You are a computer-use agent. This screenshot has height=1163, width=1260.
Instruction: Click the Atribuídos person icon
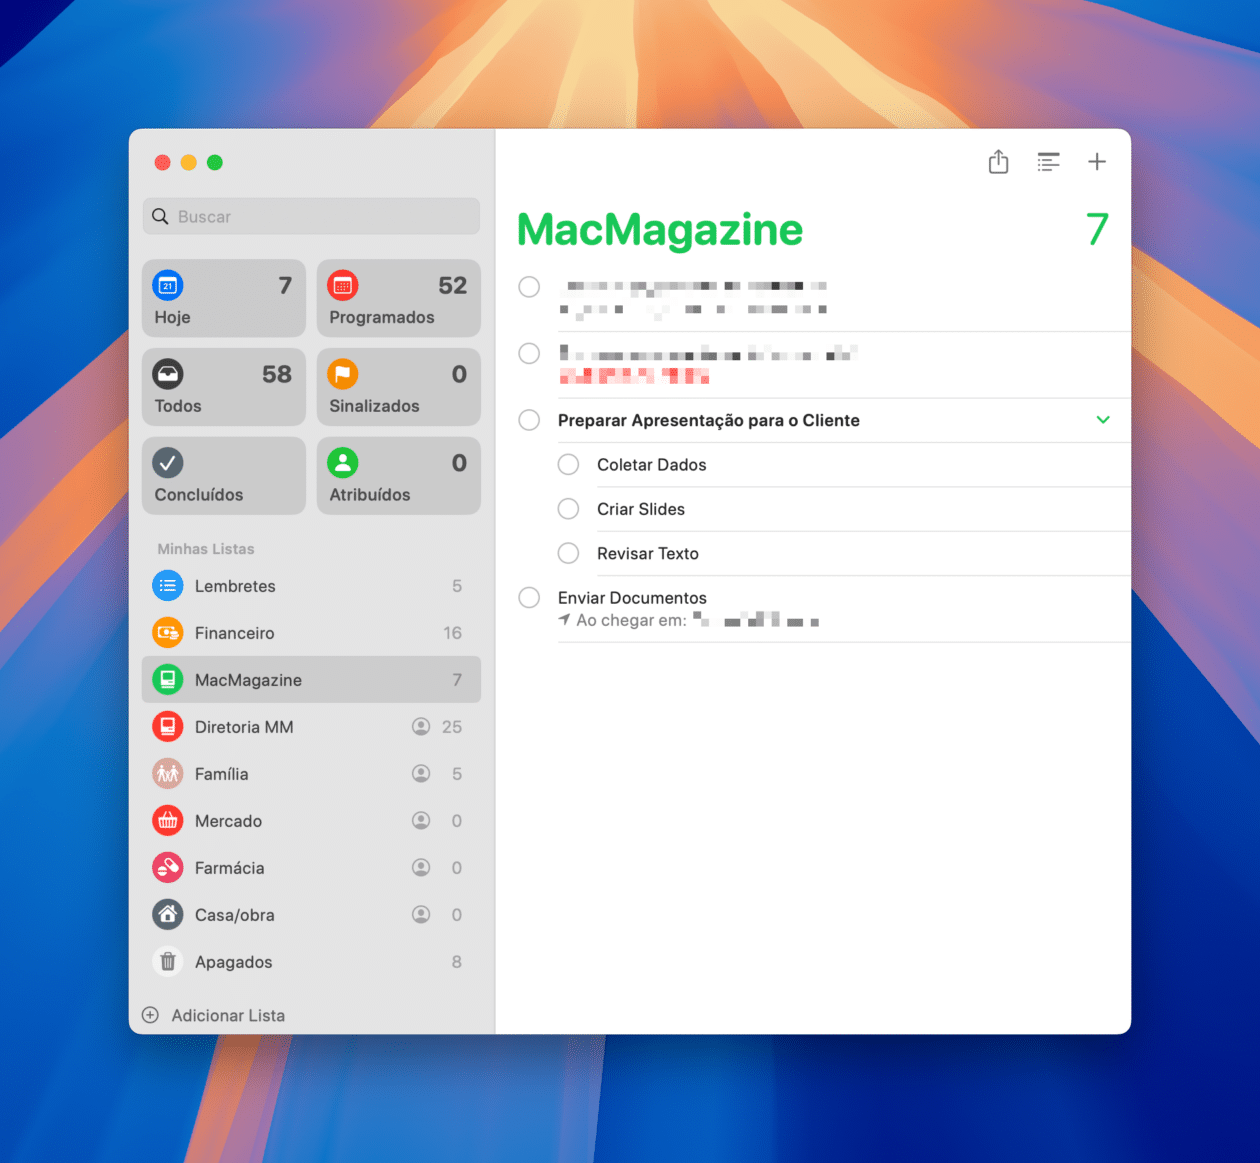pyautogui.click(x=343, y=462)
